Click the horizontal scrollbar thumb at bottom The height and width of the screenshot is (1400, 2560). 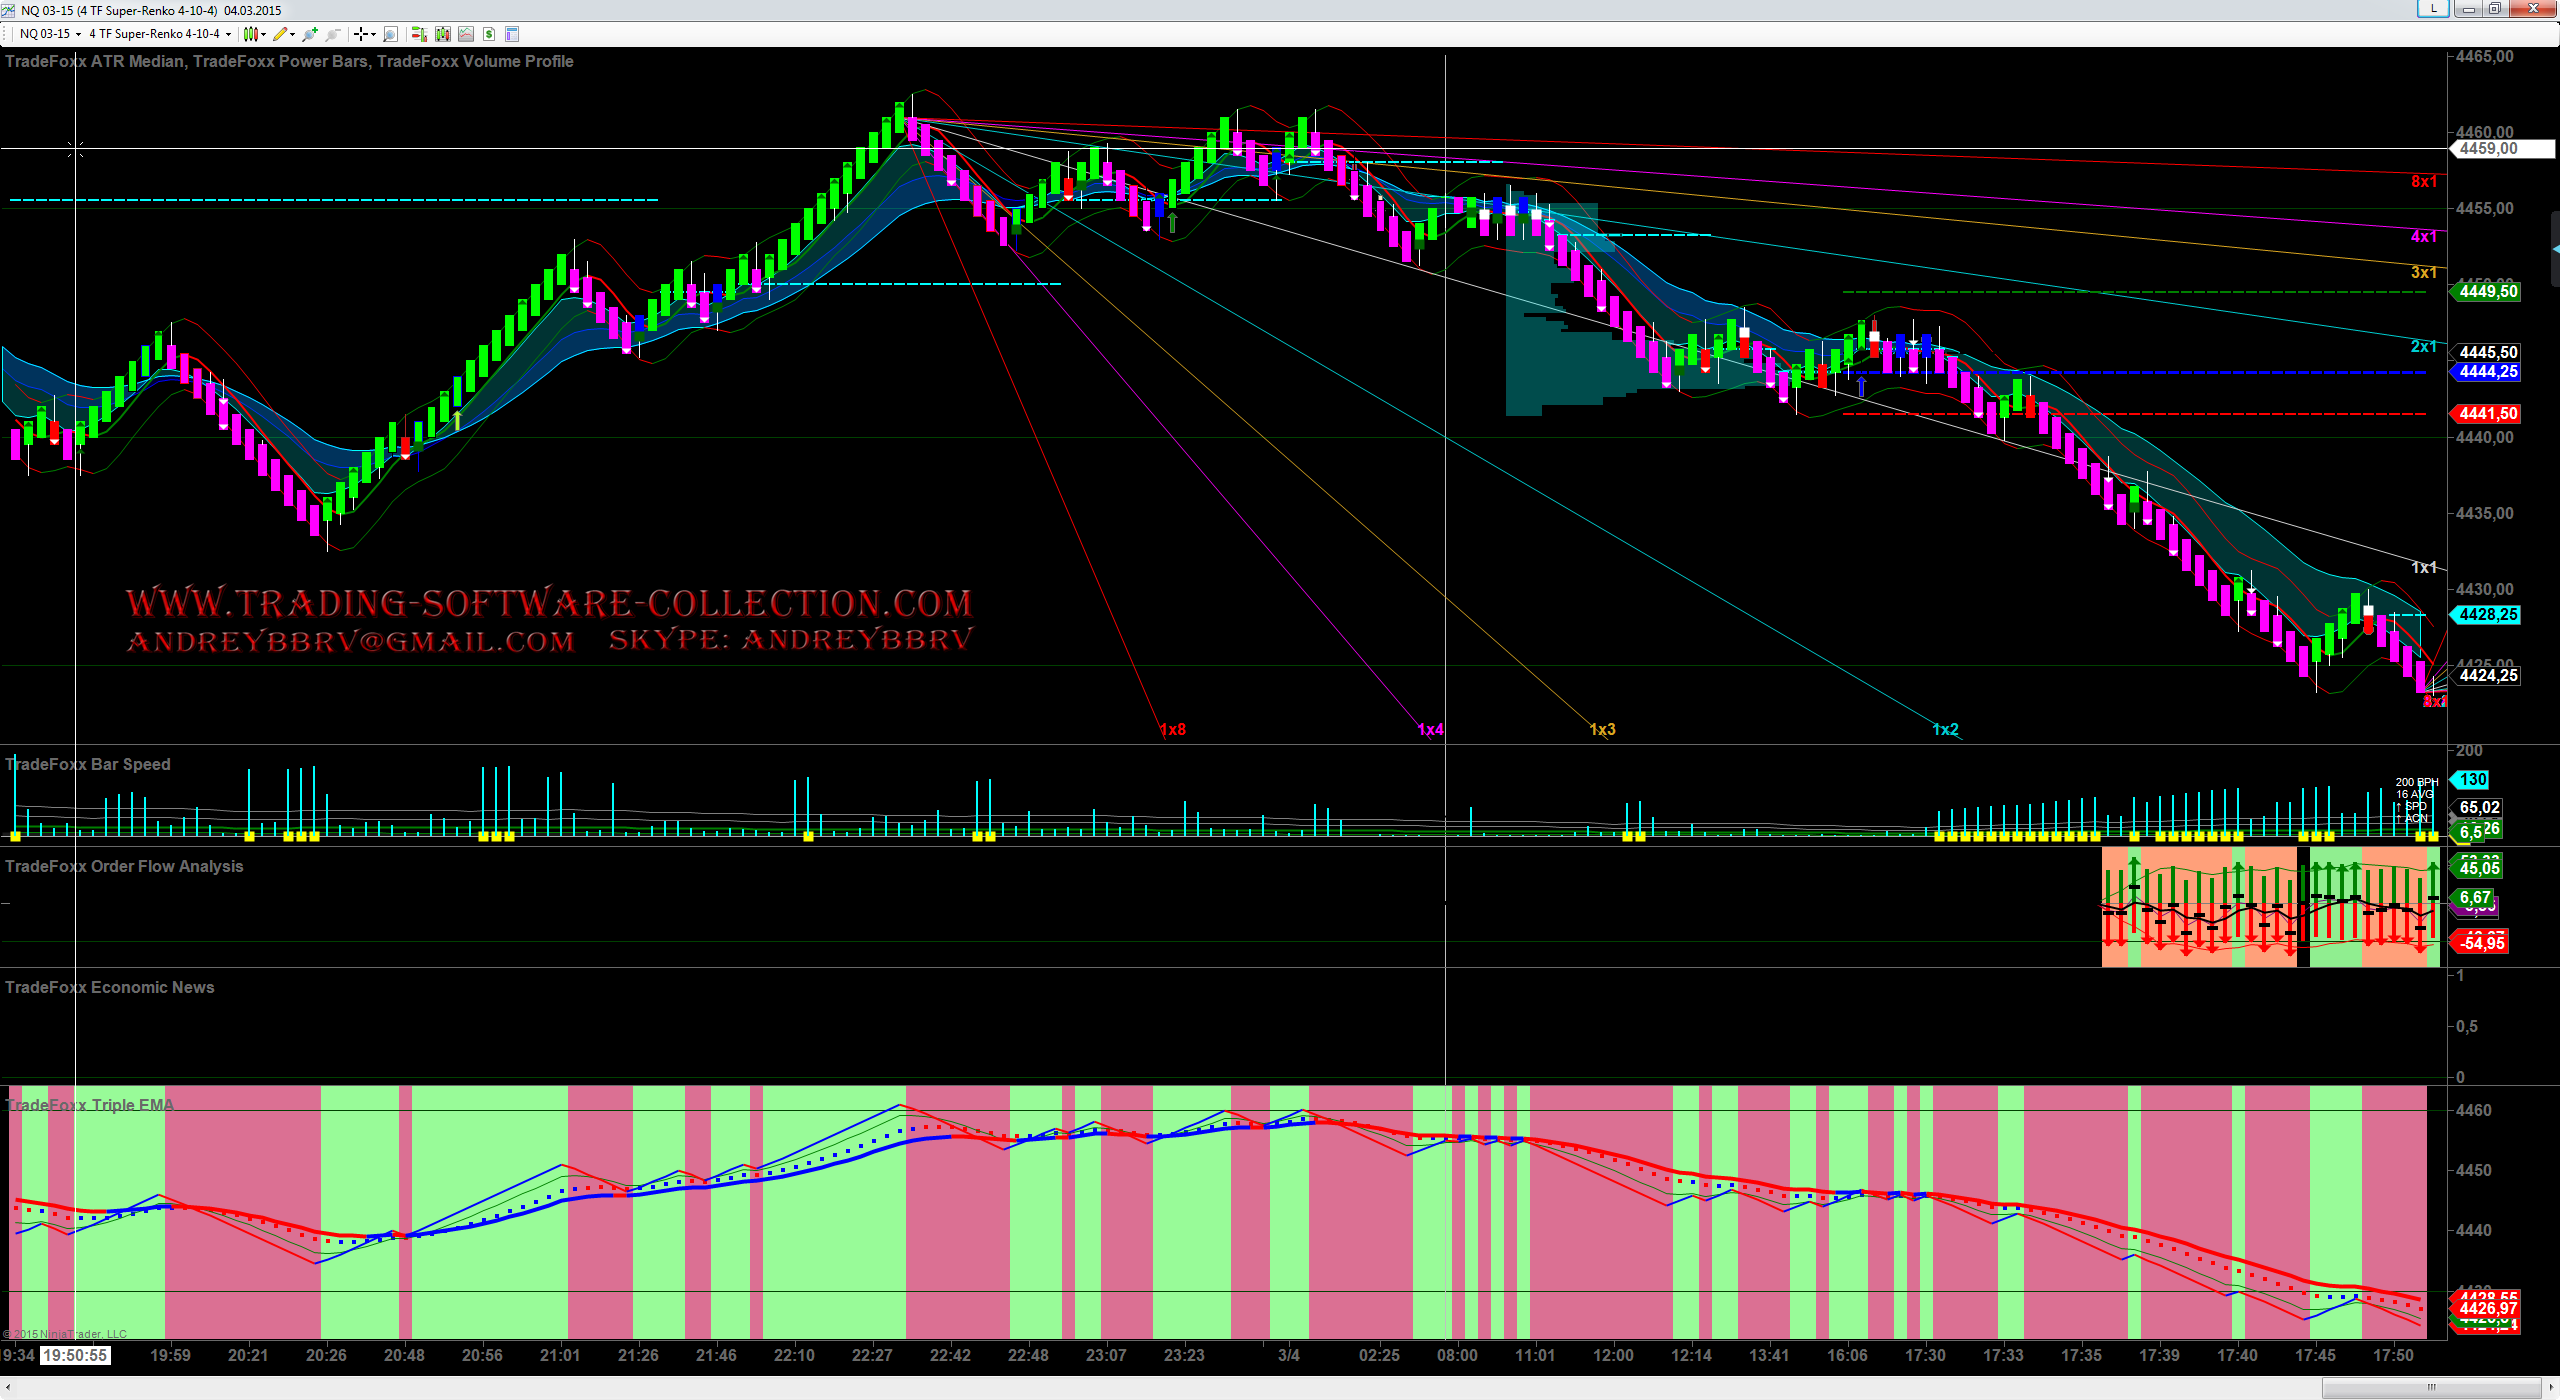2431,1388
